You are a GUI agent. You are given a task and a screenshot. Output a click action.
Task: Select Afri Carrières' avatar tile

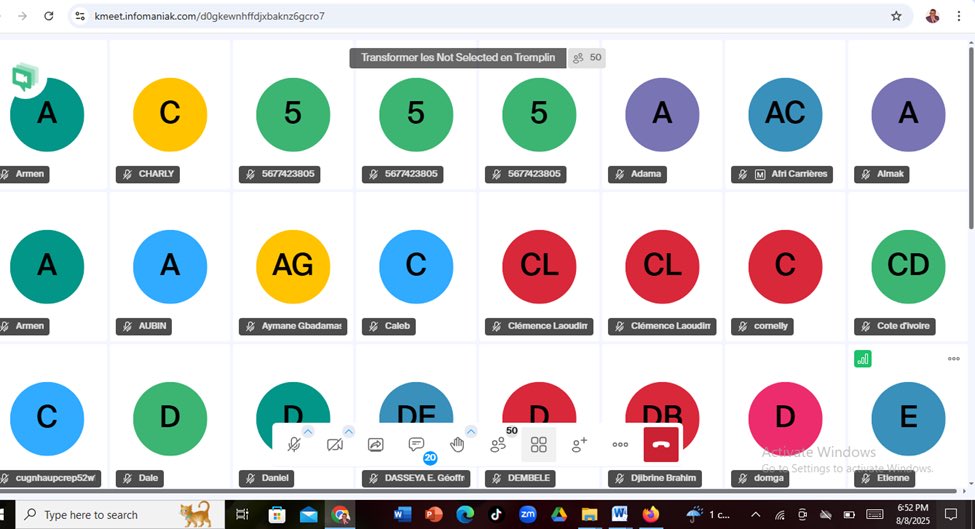[x=785, y=115]
